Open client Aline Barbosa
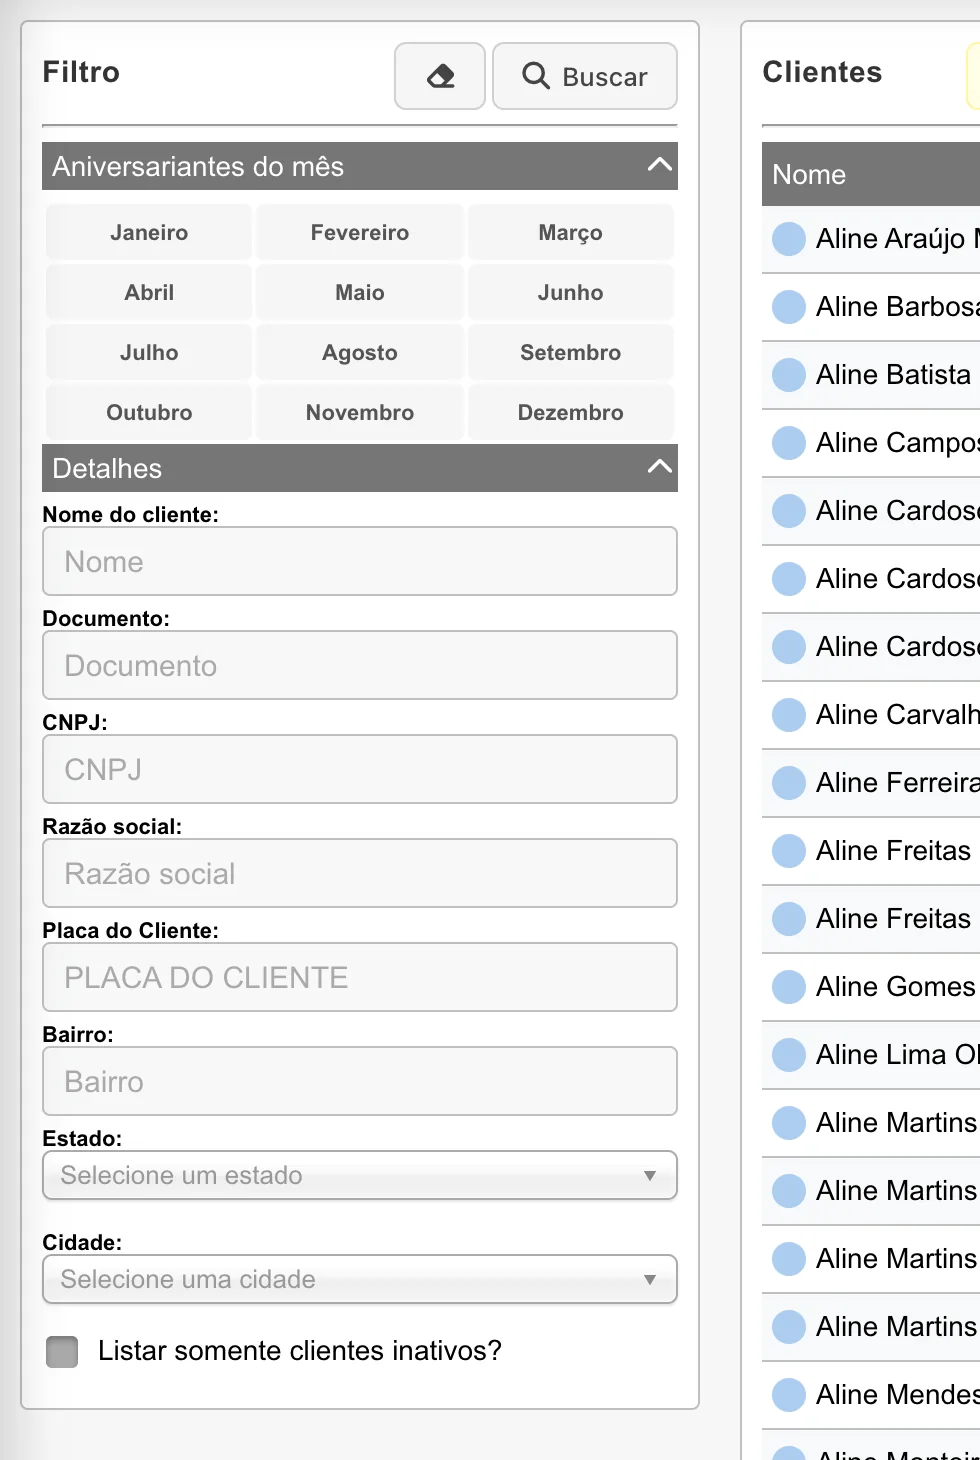Screen dimensions: 980x1460 point(897,307)
